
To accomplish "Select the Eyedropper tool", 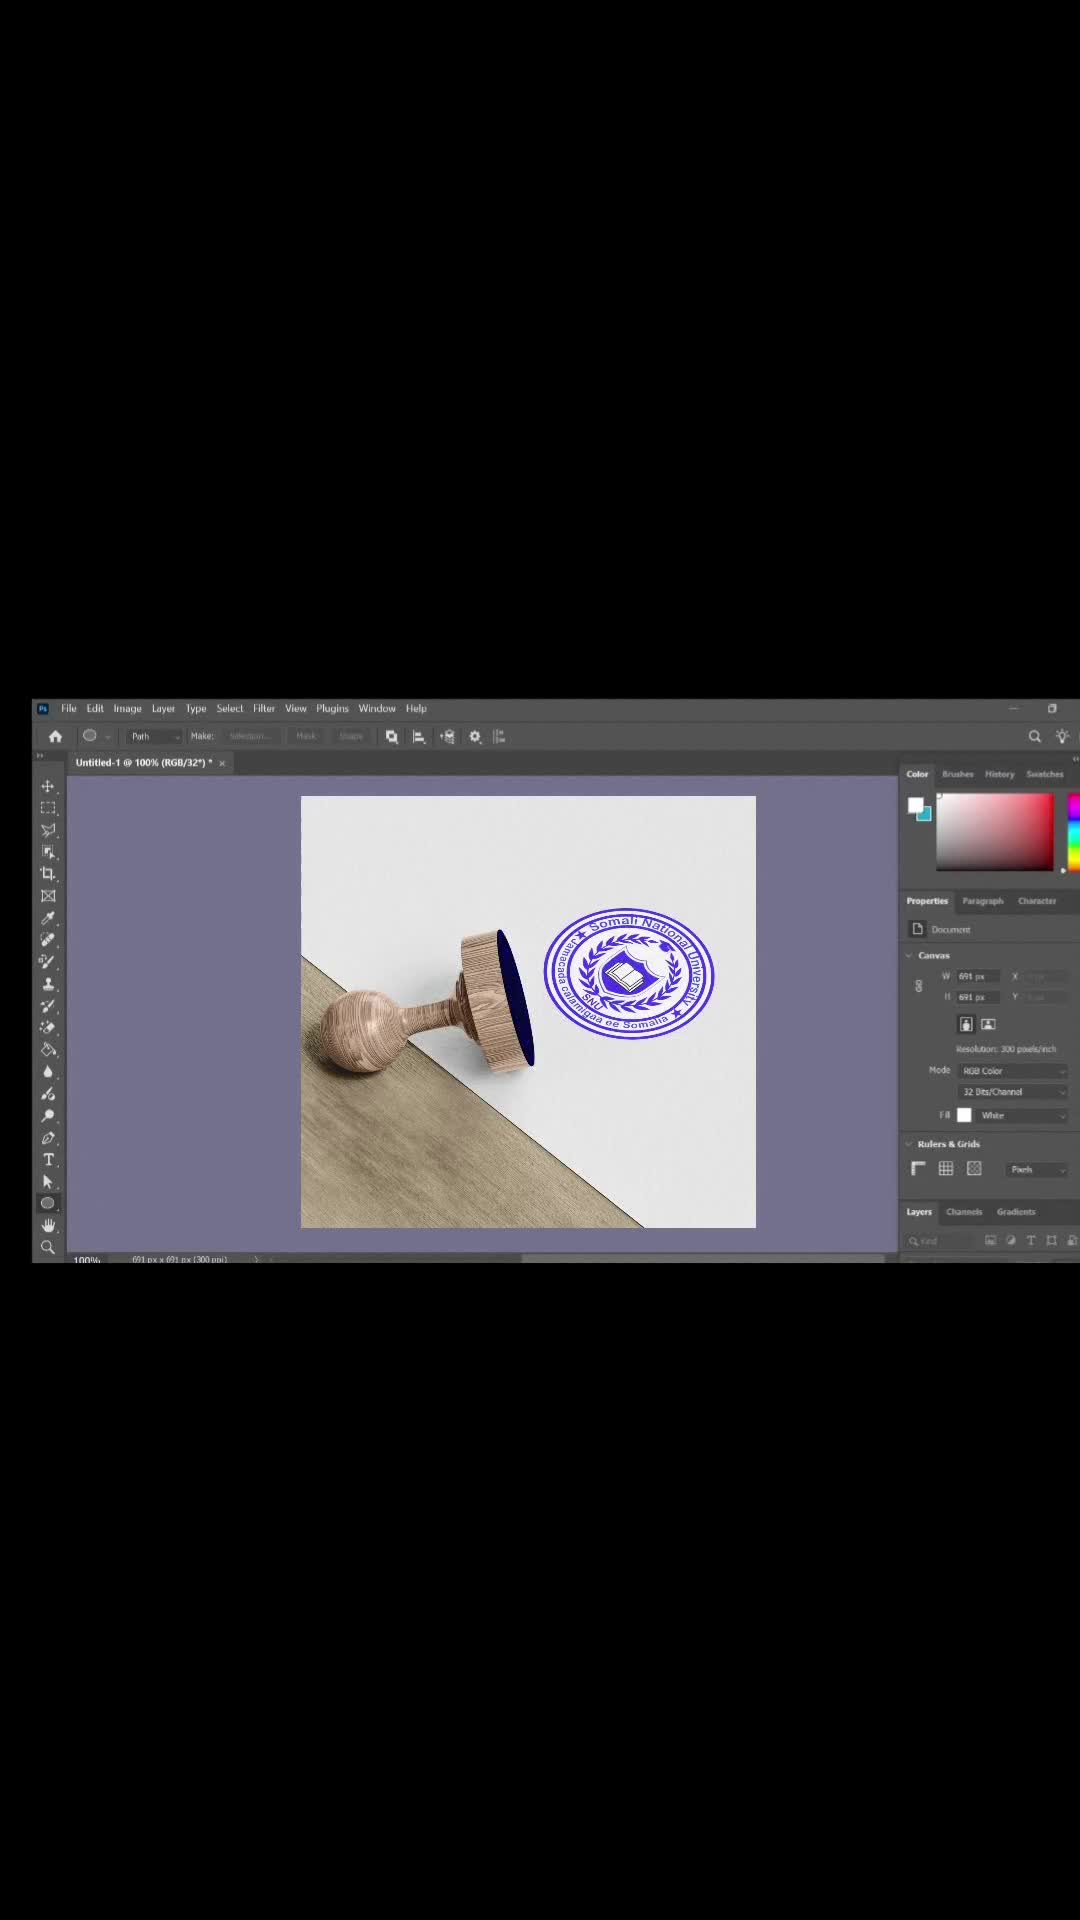I will (47, 918).
